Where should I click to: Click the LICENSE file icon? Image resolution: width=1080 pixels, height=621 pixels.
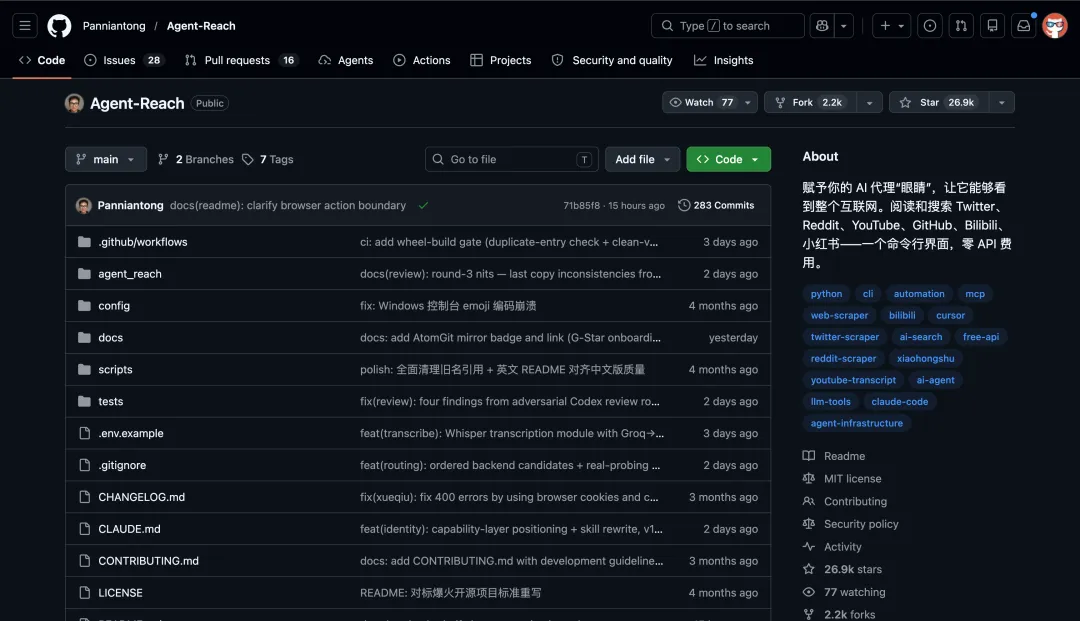84,593
